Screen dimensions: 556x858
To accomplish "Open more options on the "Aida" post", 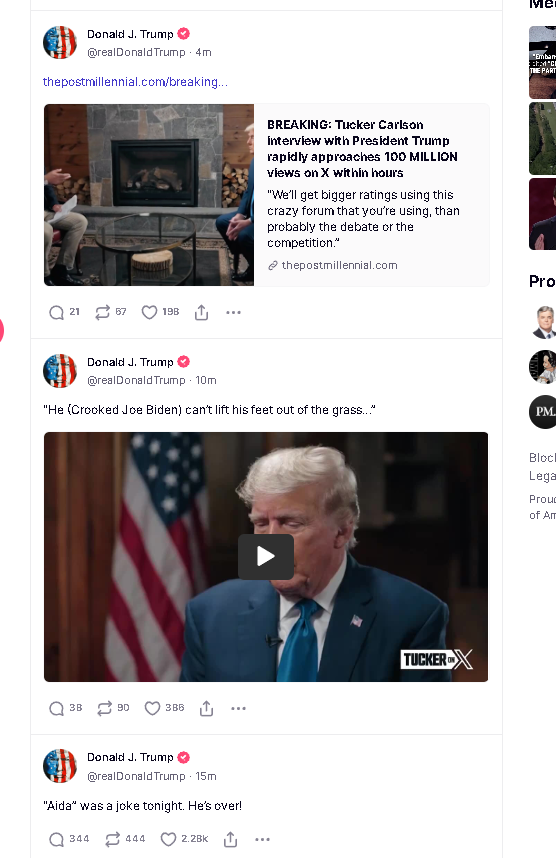I will pyautogui.click(x=263, y=839).
